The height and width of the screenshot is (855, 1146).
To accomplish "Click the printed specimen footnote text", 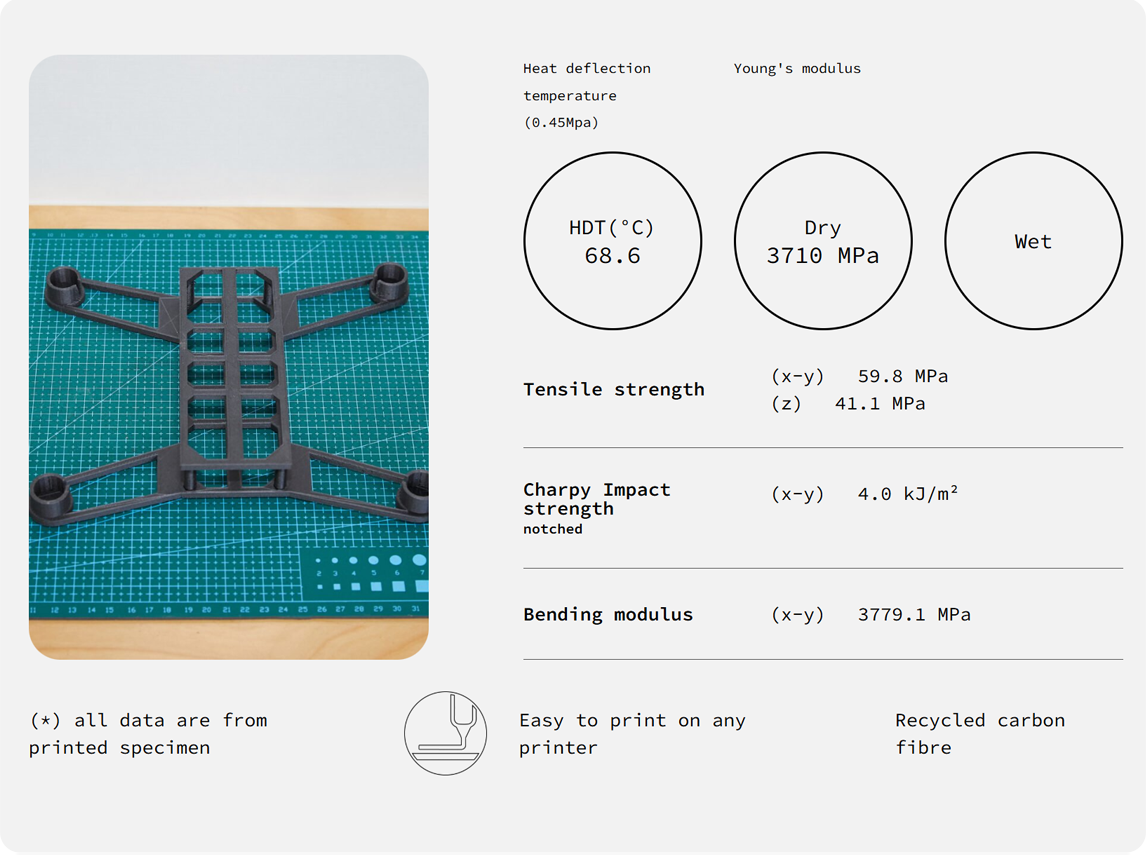I will tap(148, 733).
